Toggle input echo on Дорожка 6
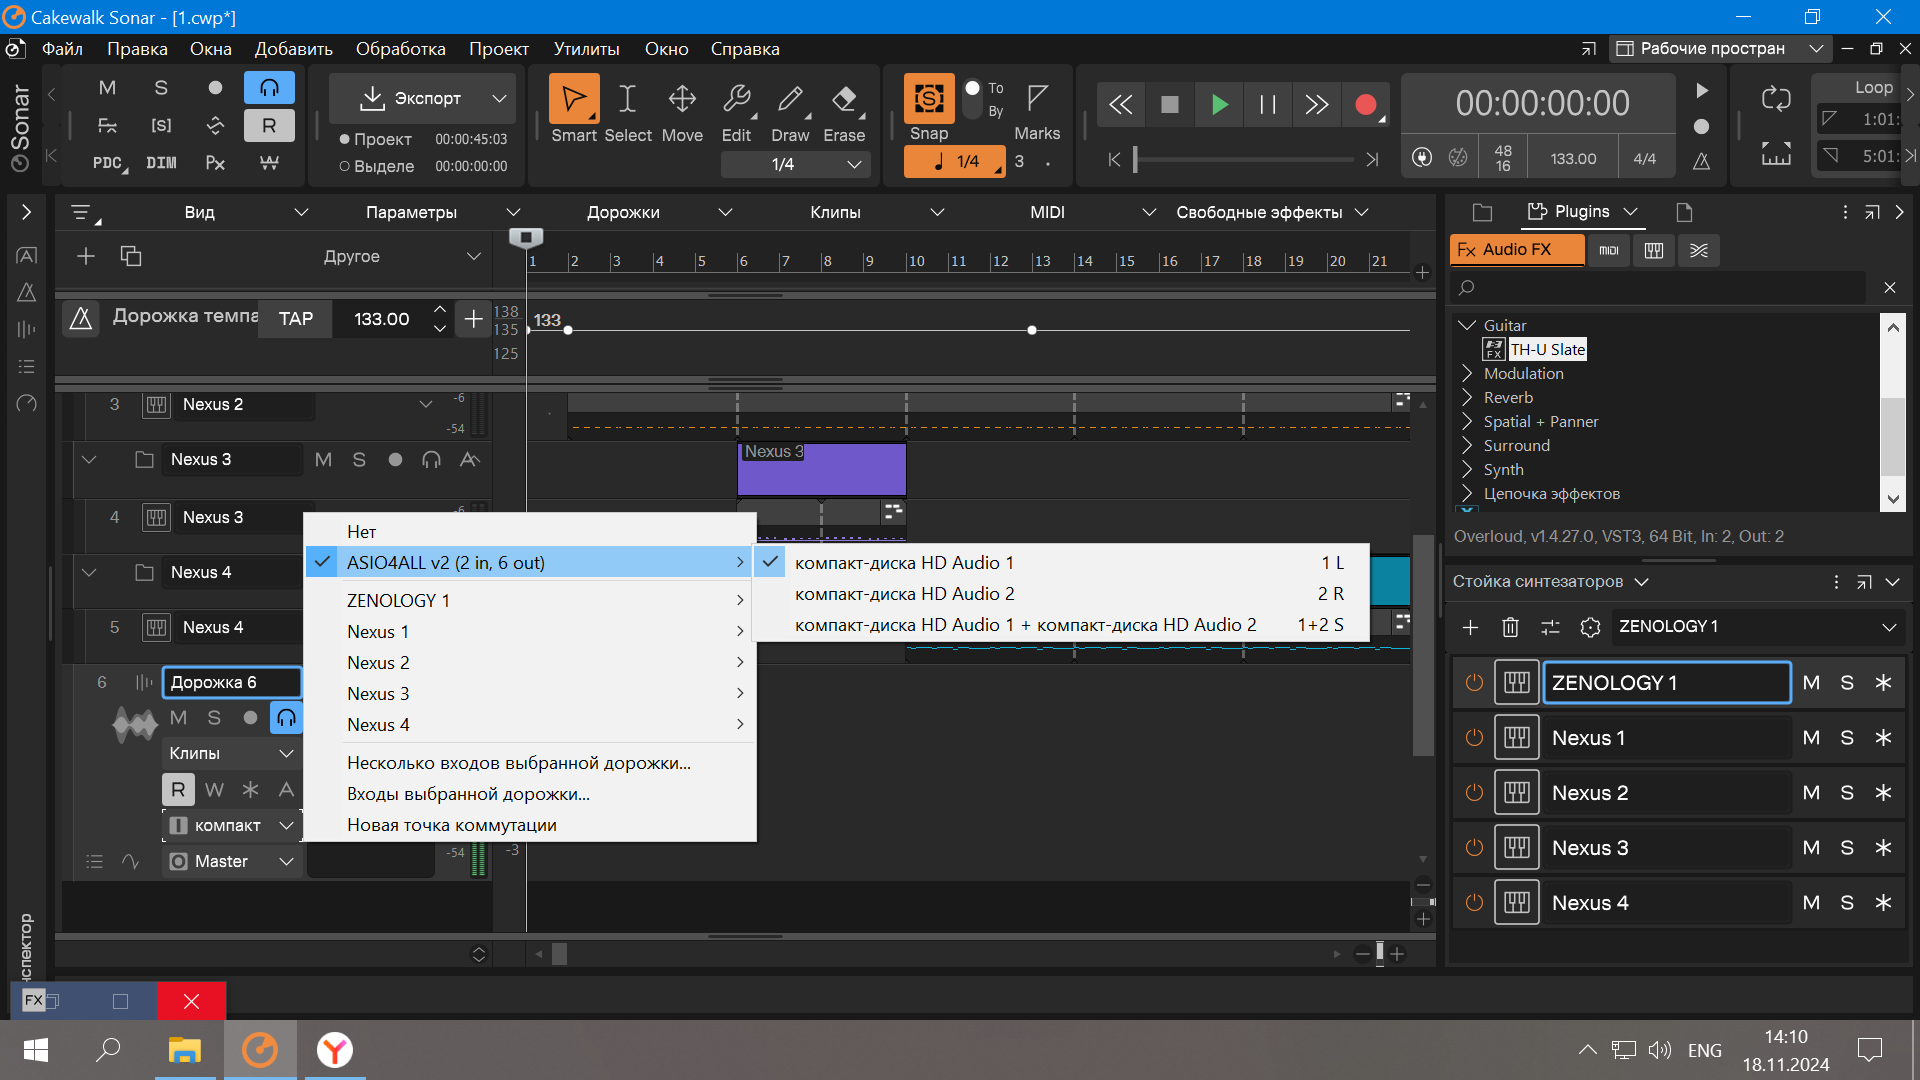The height and width of the screenshot is (1080, 1920). click(x=286, y=717)
